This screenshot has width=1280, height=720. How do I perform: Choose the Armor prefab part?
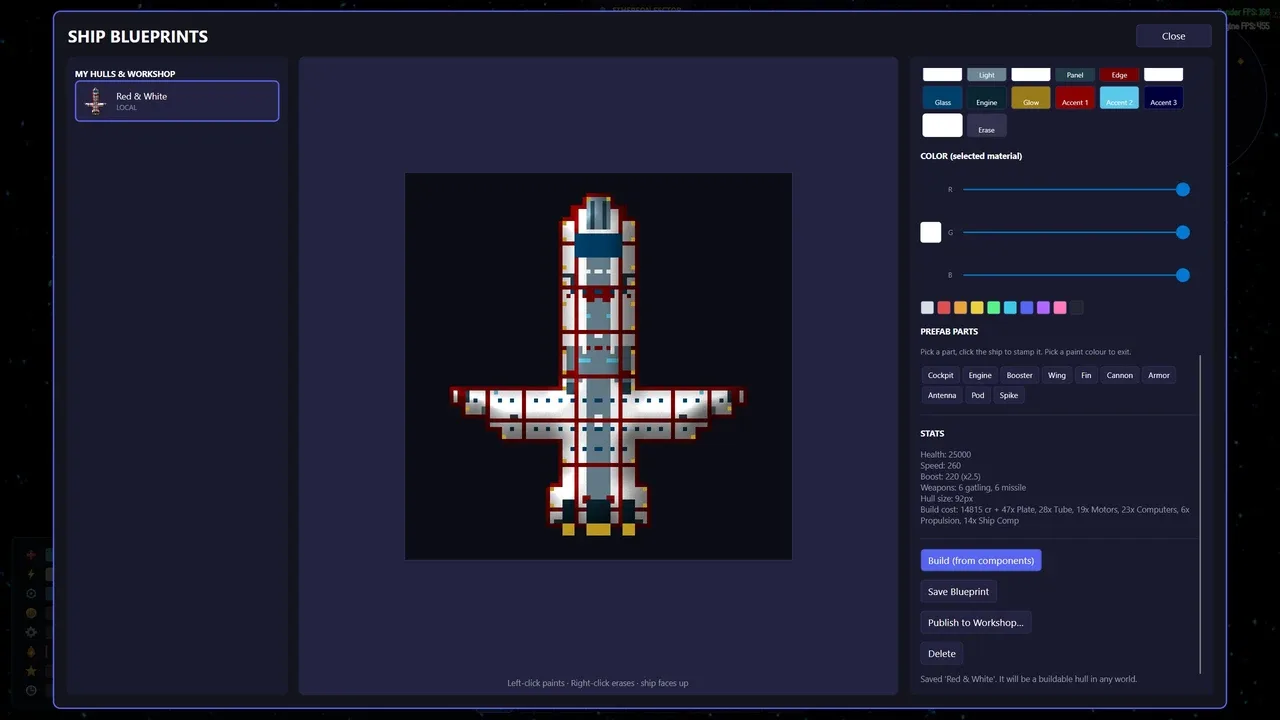(1159, 375)
